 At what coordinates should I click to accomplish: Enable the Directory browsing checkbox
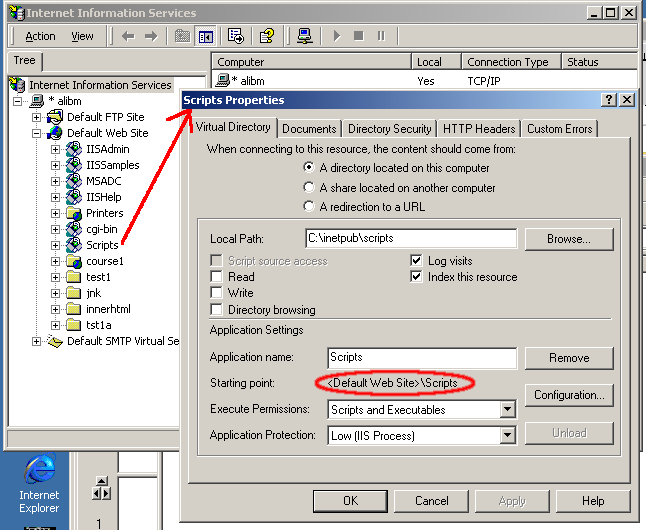pos(216,310)
